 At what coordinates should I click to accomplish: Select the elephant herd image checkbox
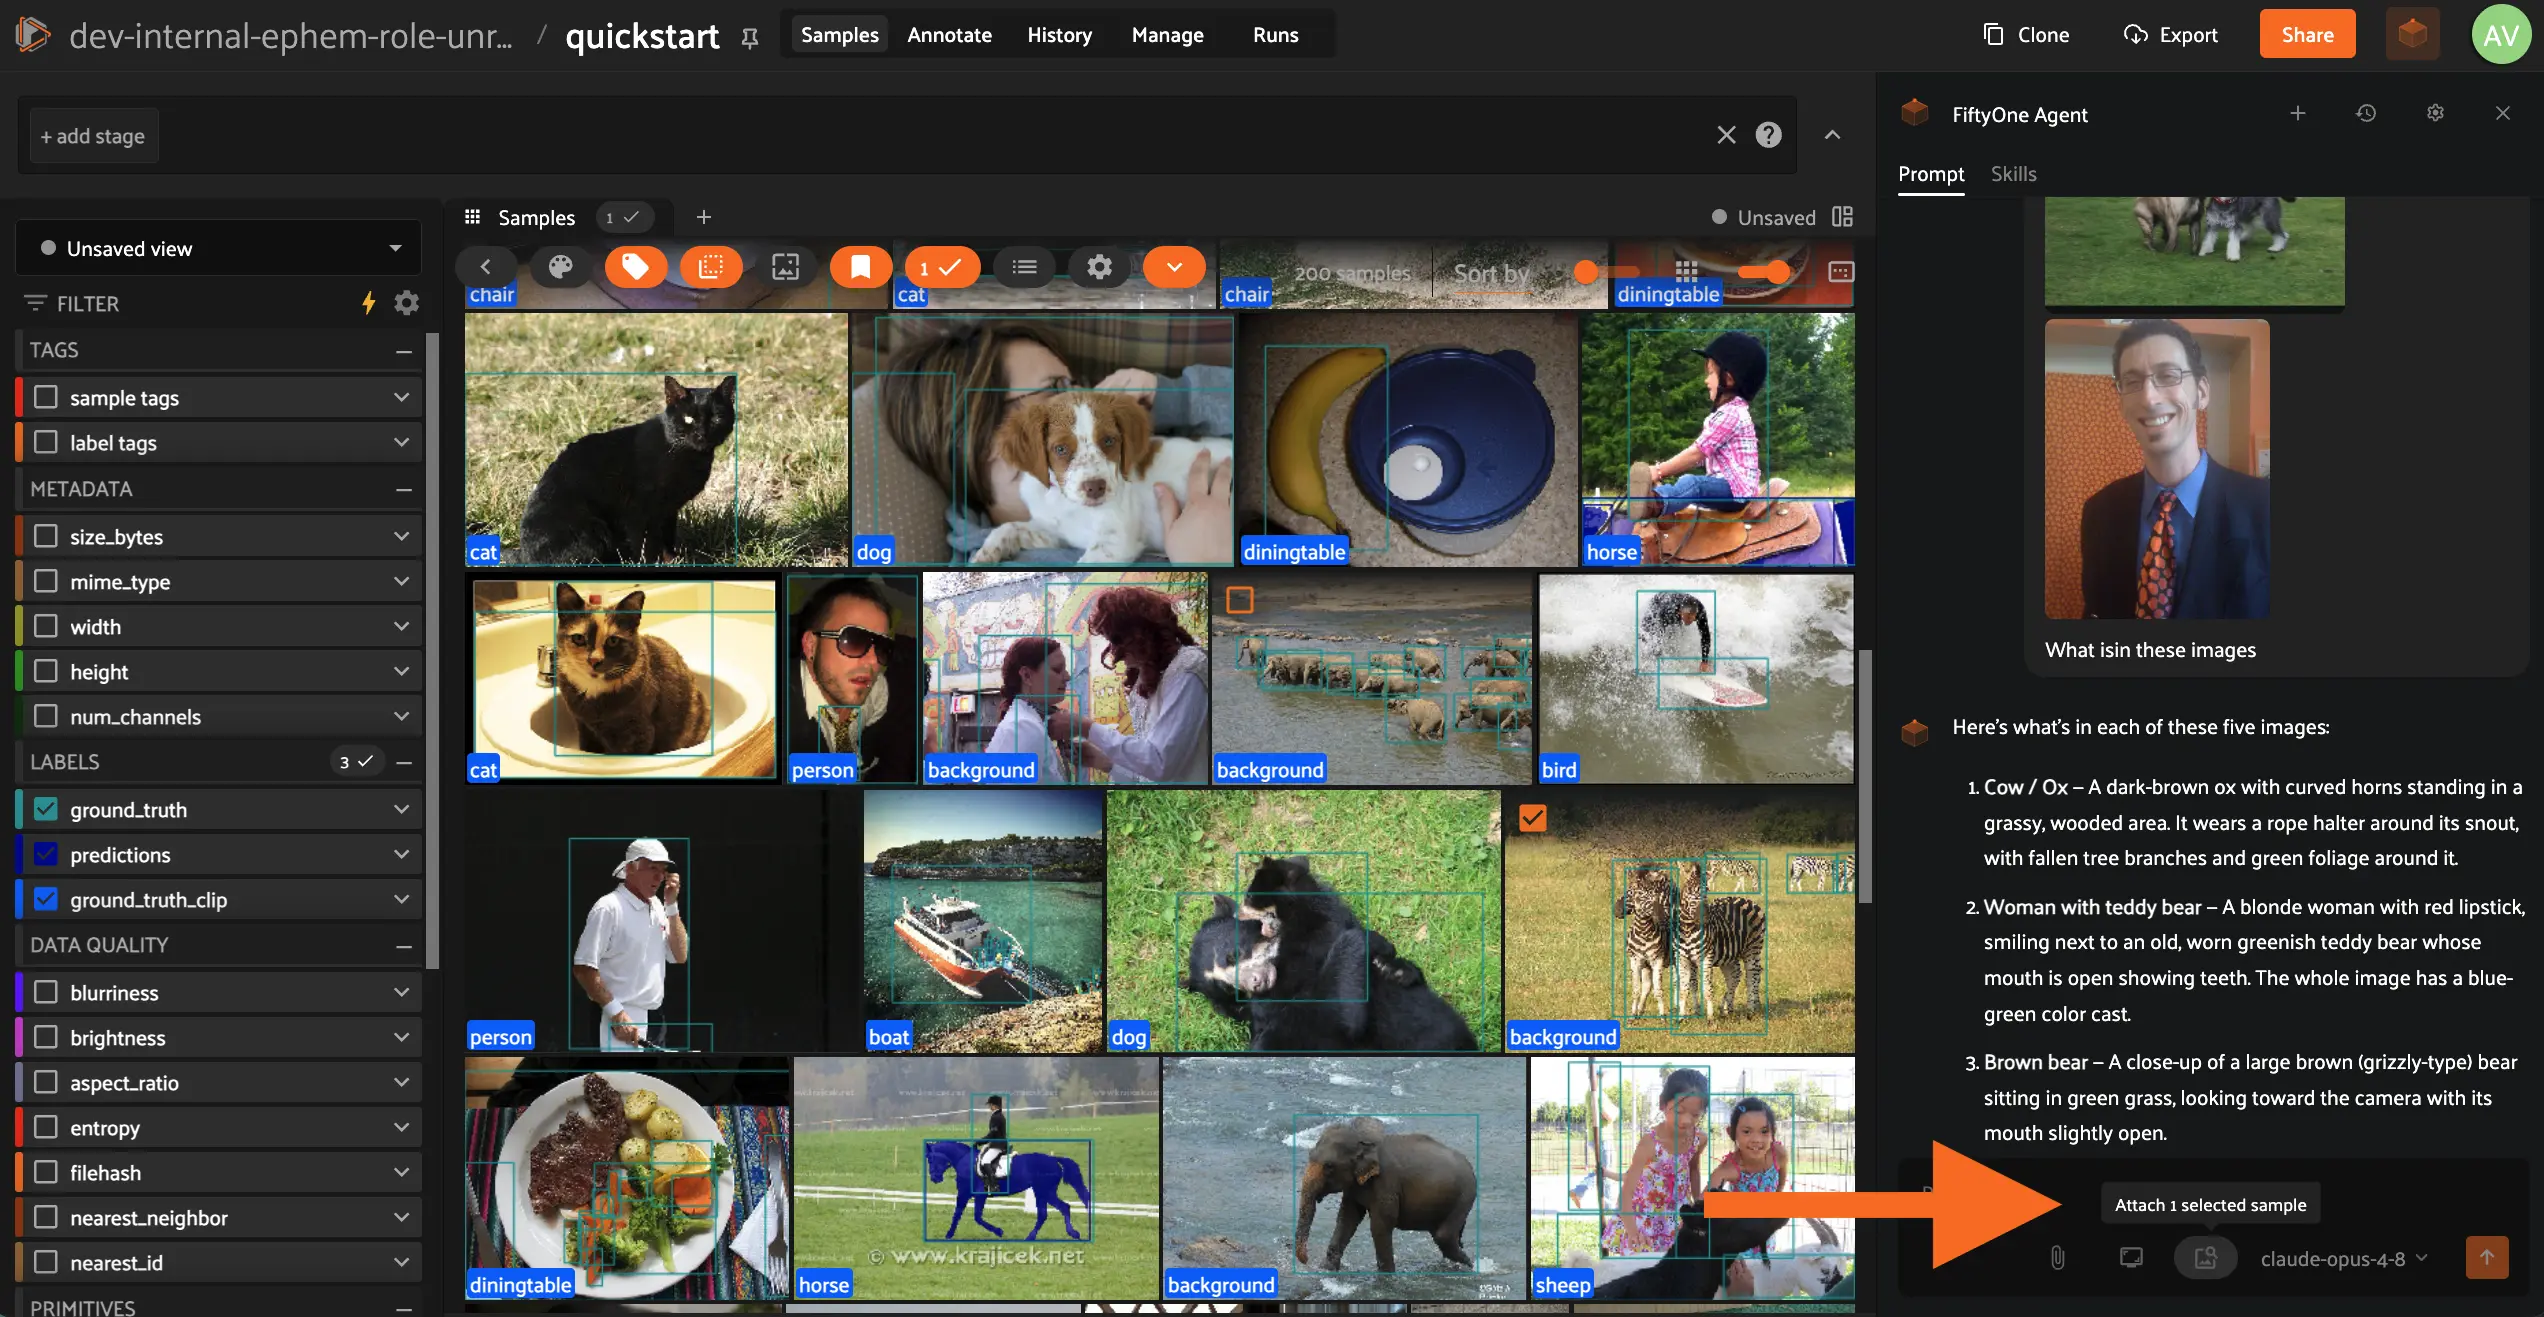point(1239,599)
